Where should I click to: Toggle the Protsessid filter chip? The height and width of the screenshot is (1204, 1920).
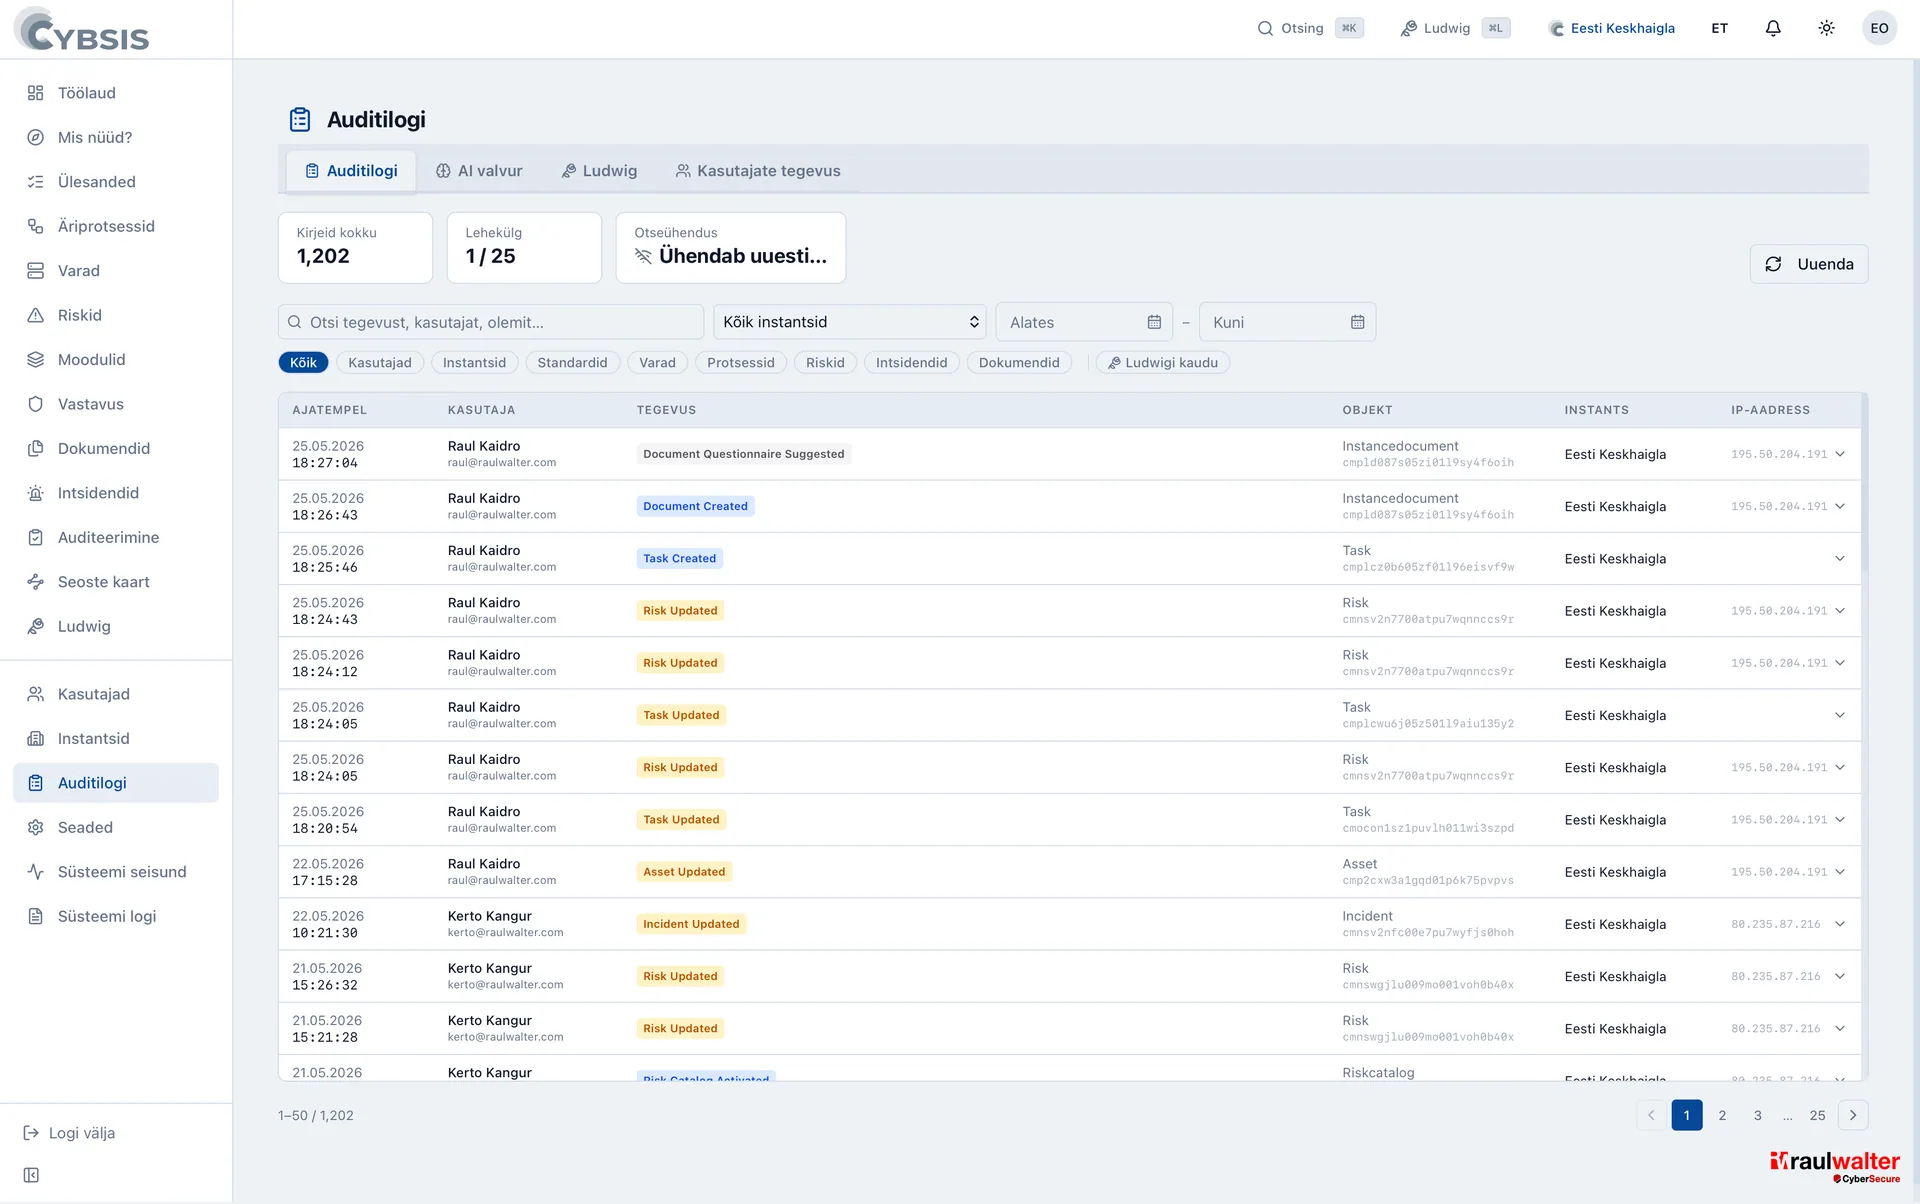coord(740,363)
